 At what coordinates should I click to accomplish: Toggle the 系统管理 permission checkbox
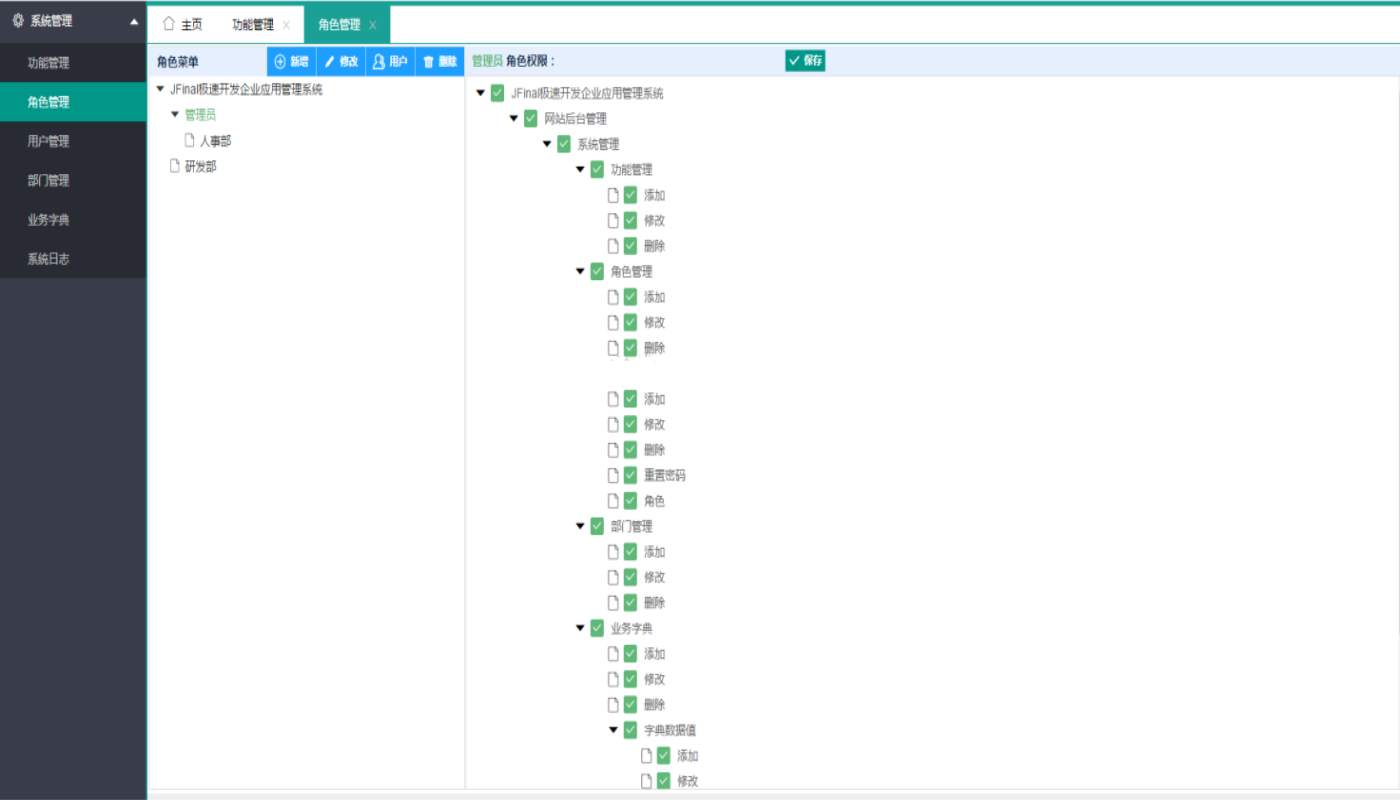pyautogui.click(x=564, y=144)
